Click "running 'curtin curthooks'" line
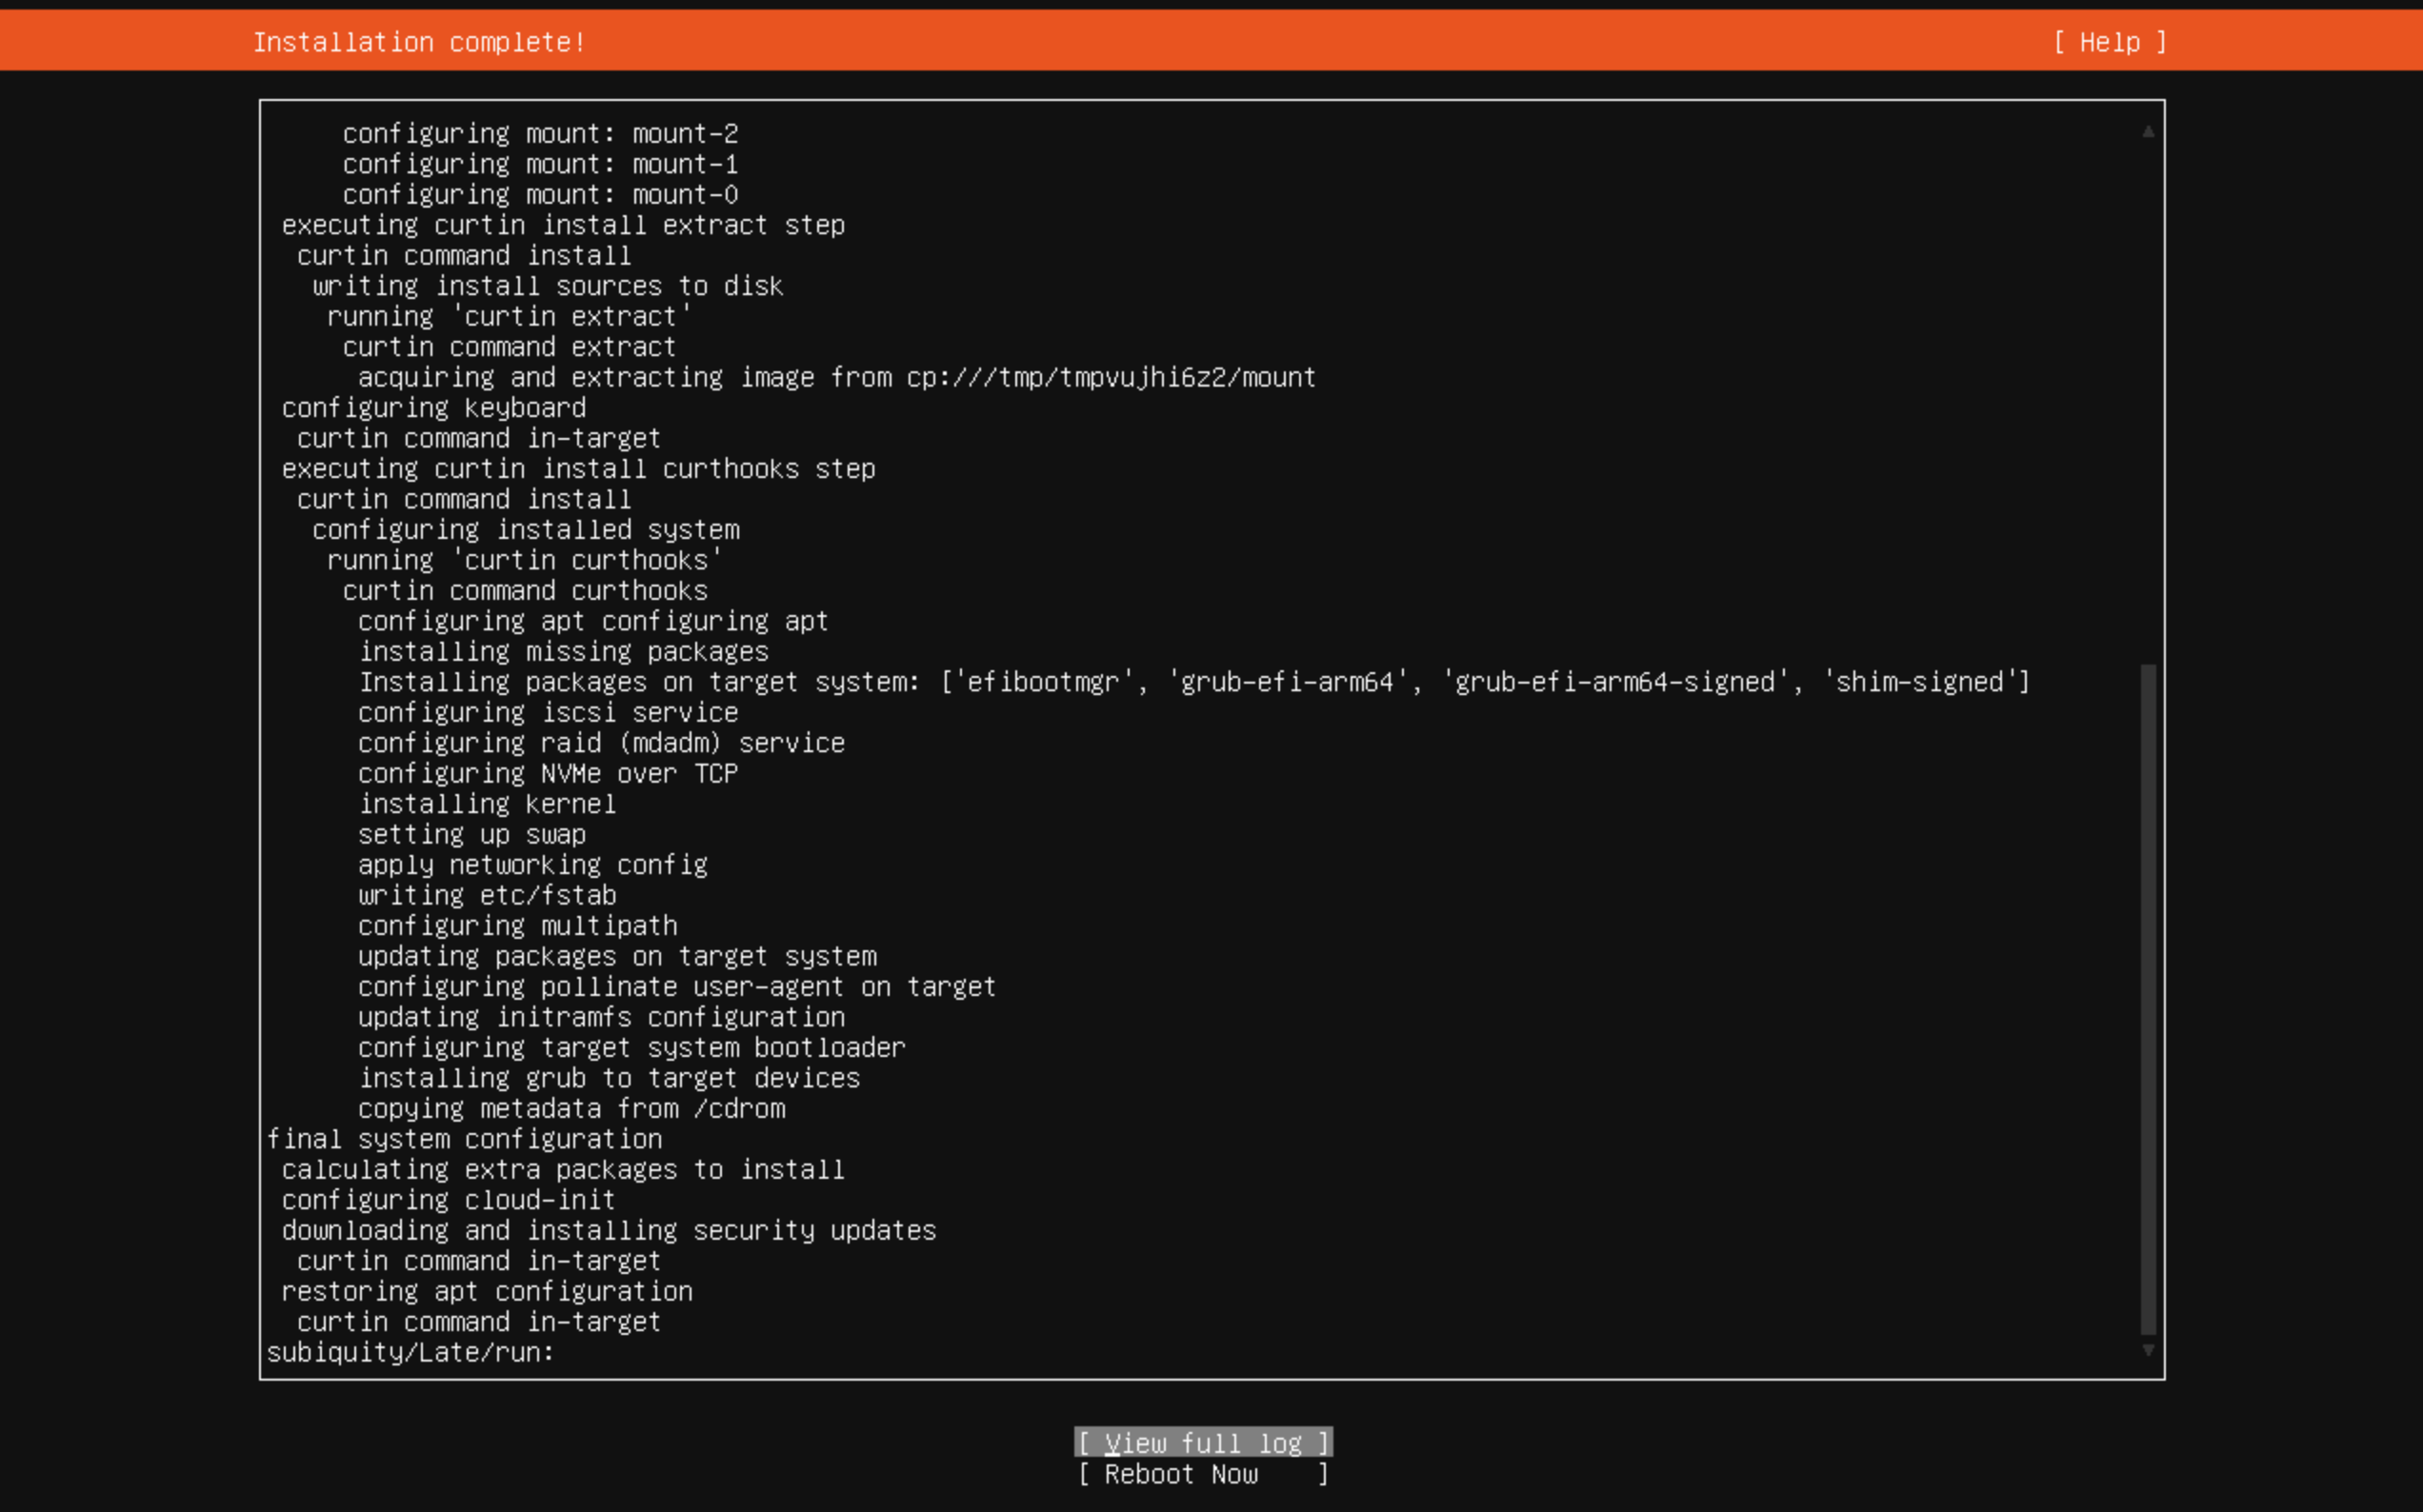This screenshot has width=2423, height=1512. pos(525,560)
